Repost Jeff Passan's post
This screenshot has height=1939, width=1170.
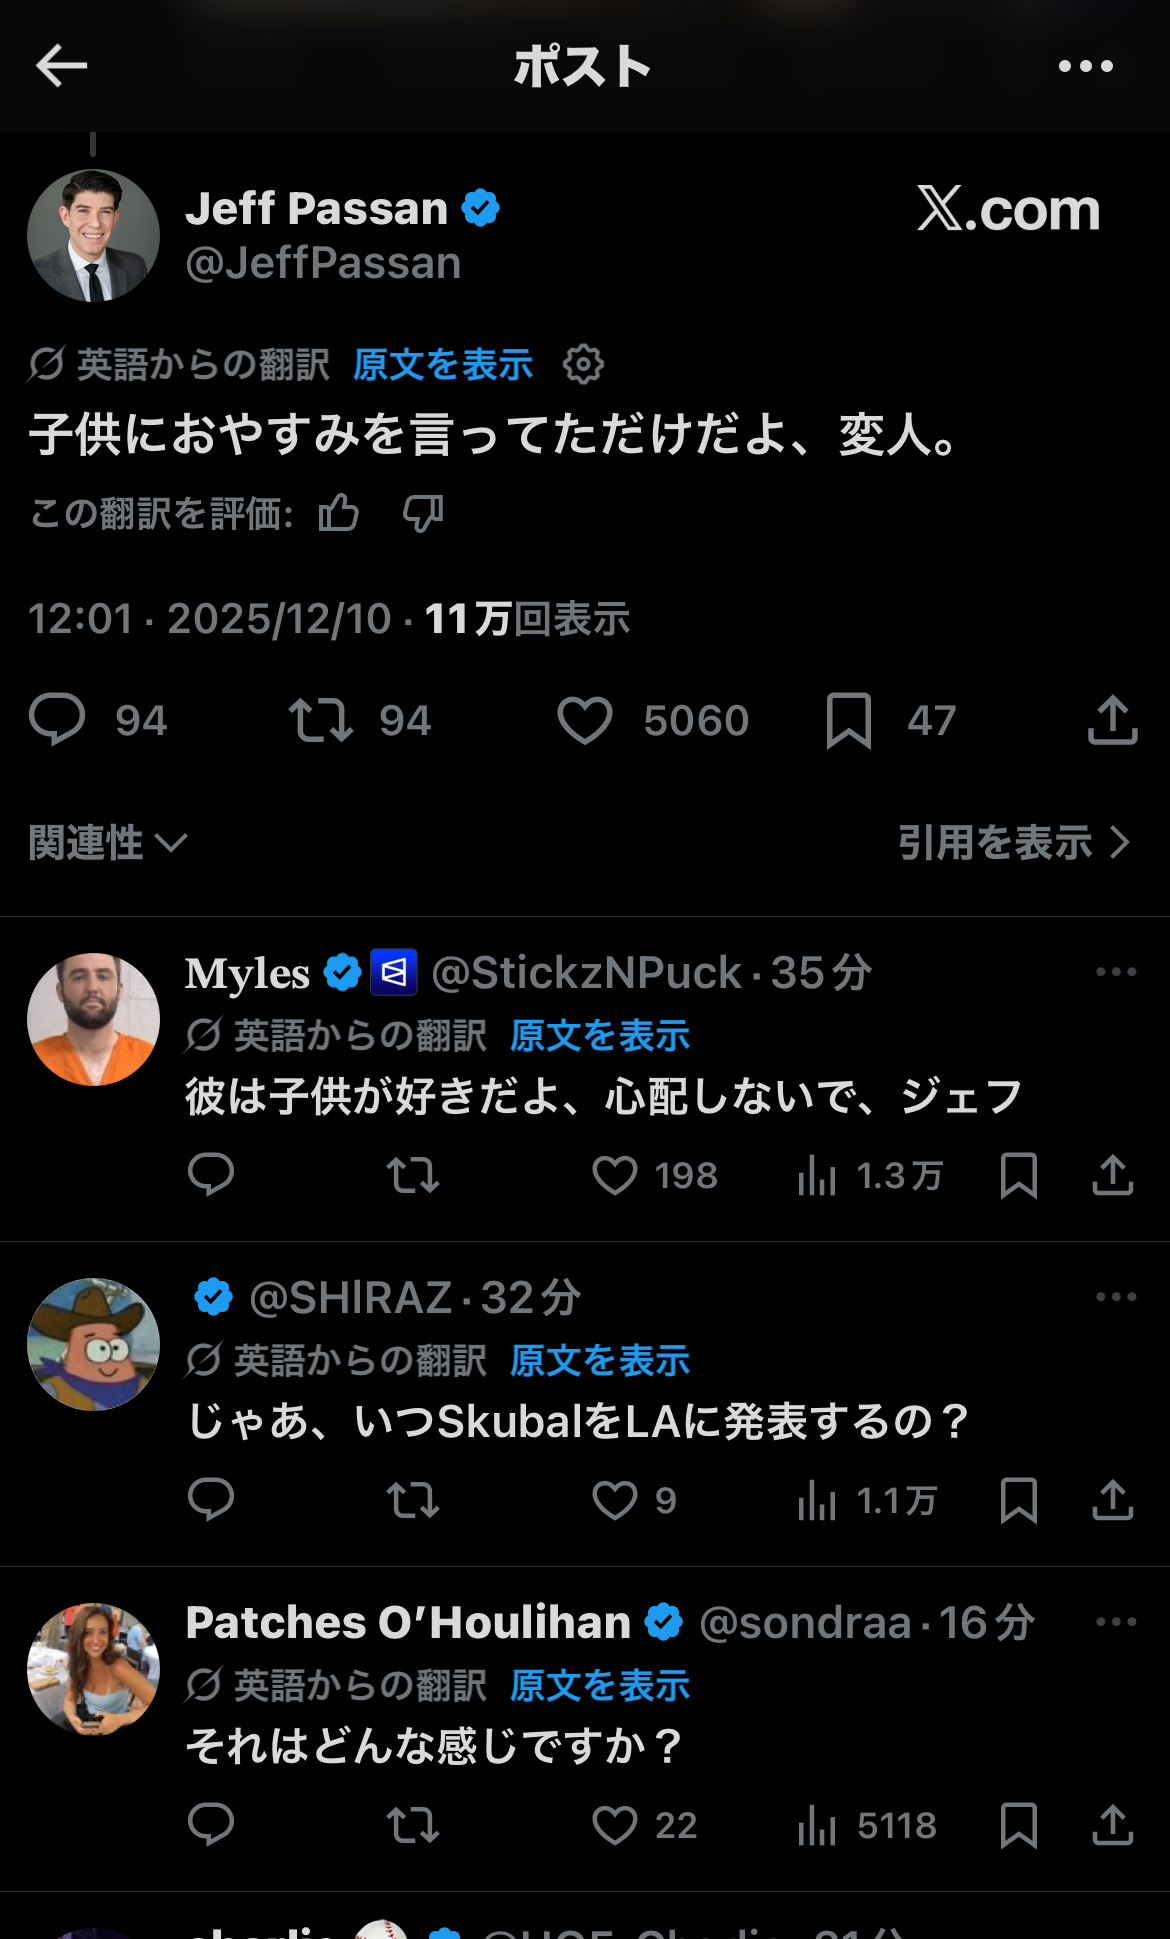(321, 720)
